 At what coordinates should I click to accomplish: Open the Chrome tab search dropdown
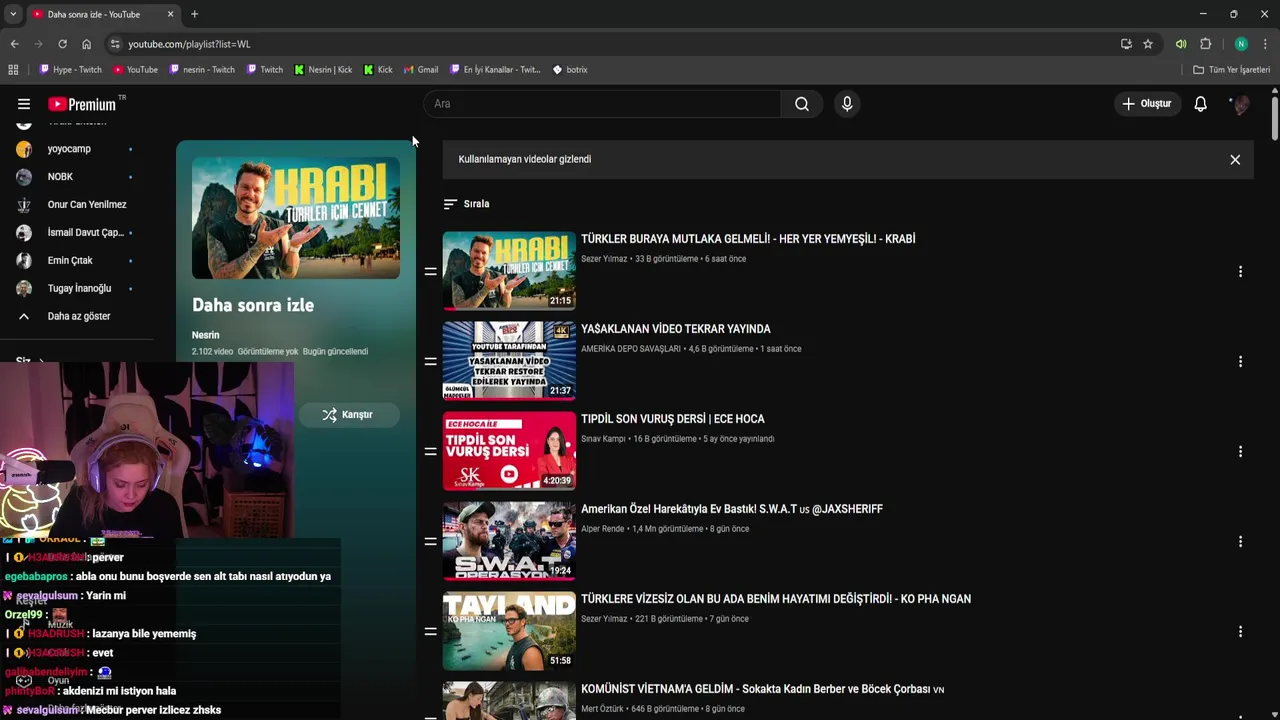13,14
